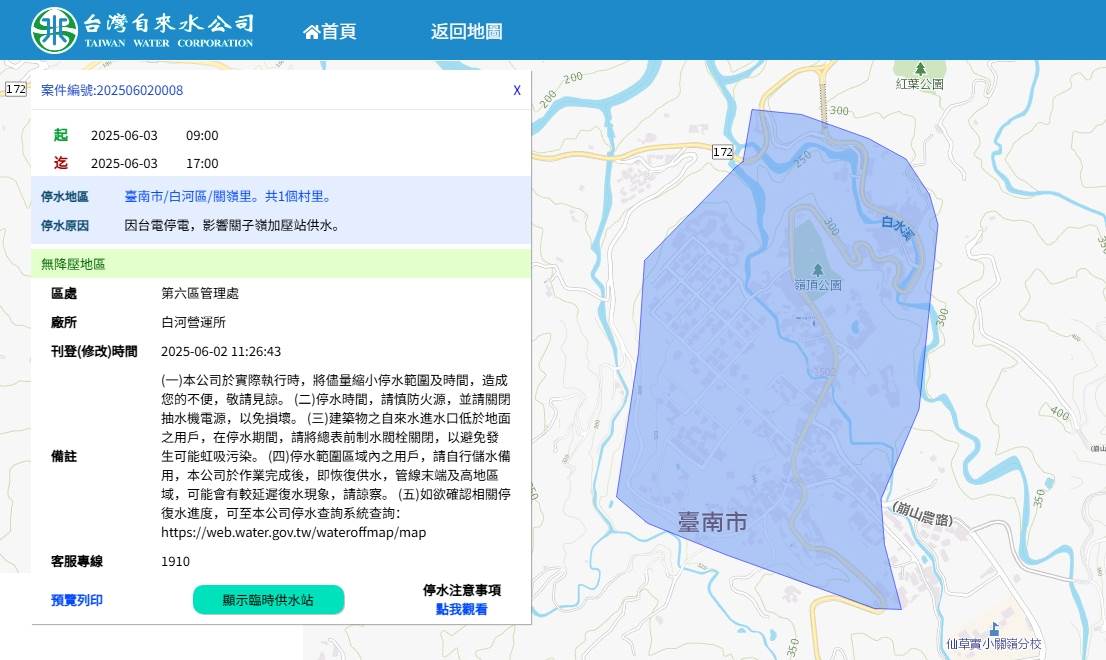Viewport: 1106px width, 660px height.
Task: Go to 返回地圖 in the top navigation
Action: pyautogui.click(x=466, y=32)
